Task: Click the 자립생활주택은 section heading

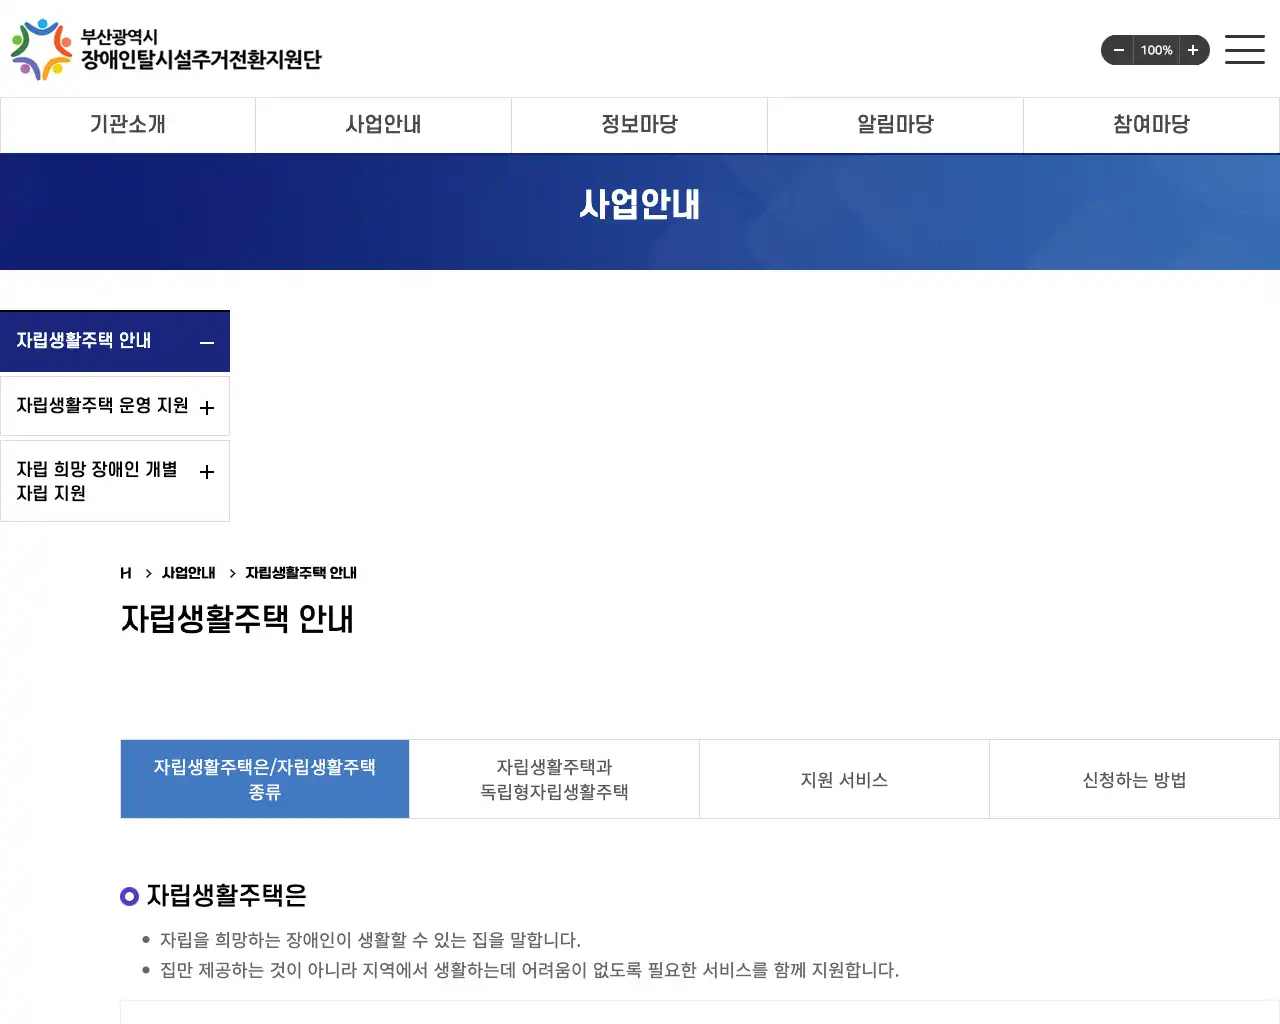Action: (x=227, y=895)
